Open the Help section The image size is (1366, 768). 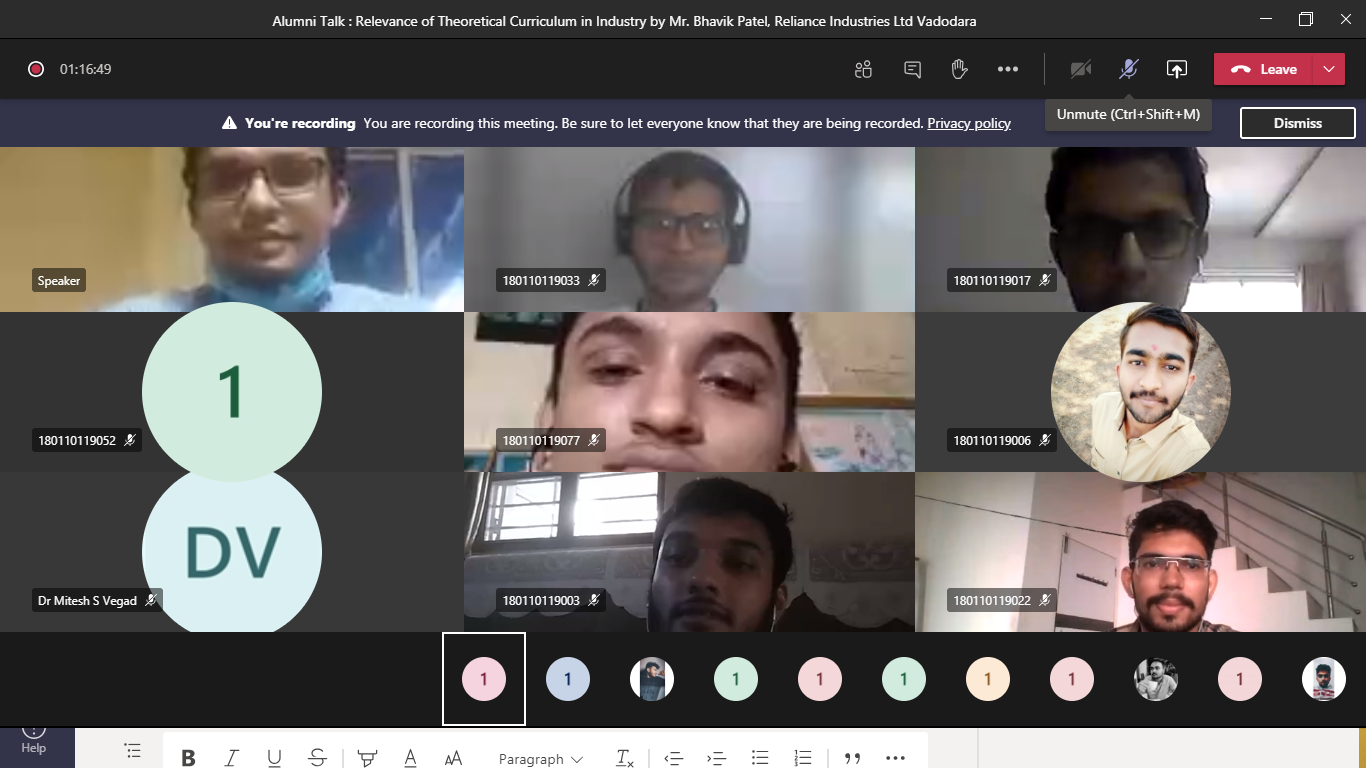click(34, 742)
